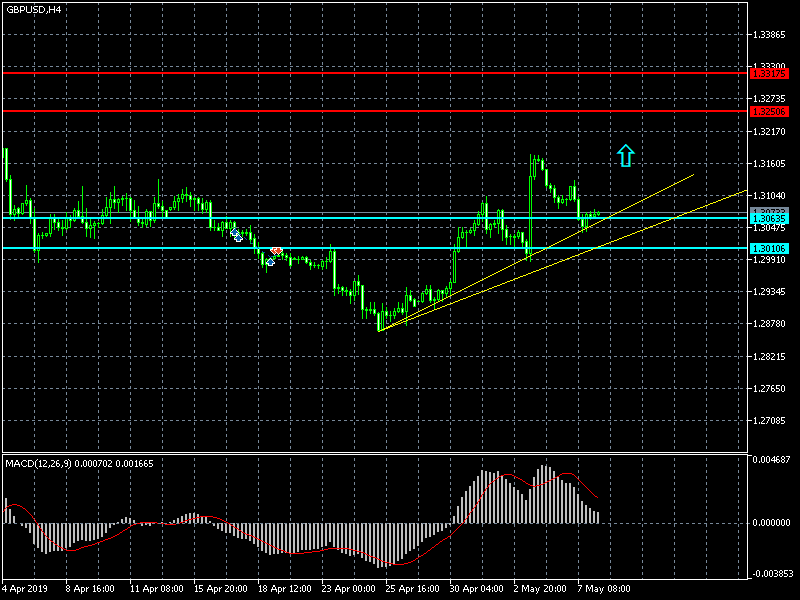Select the upper red horizontal resistance line
This screenshot has height=600, width=800.
tap(300, 73)
